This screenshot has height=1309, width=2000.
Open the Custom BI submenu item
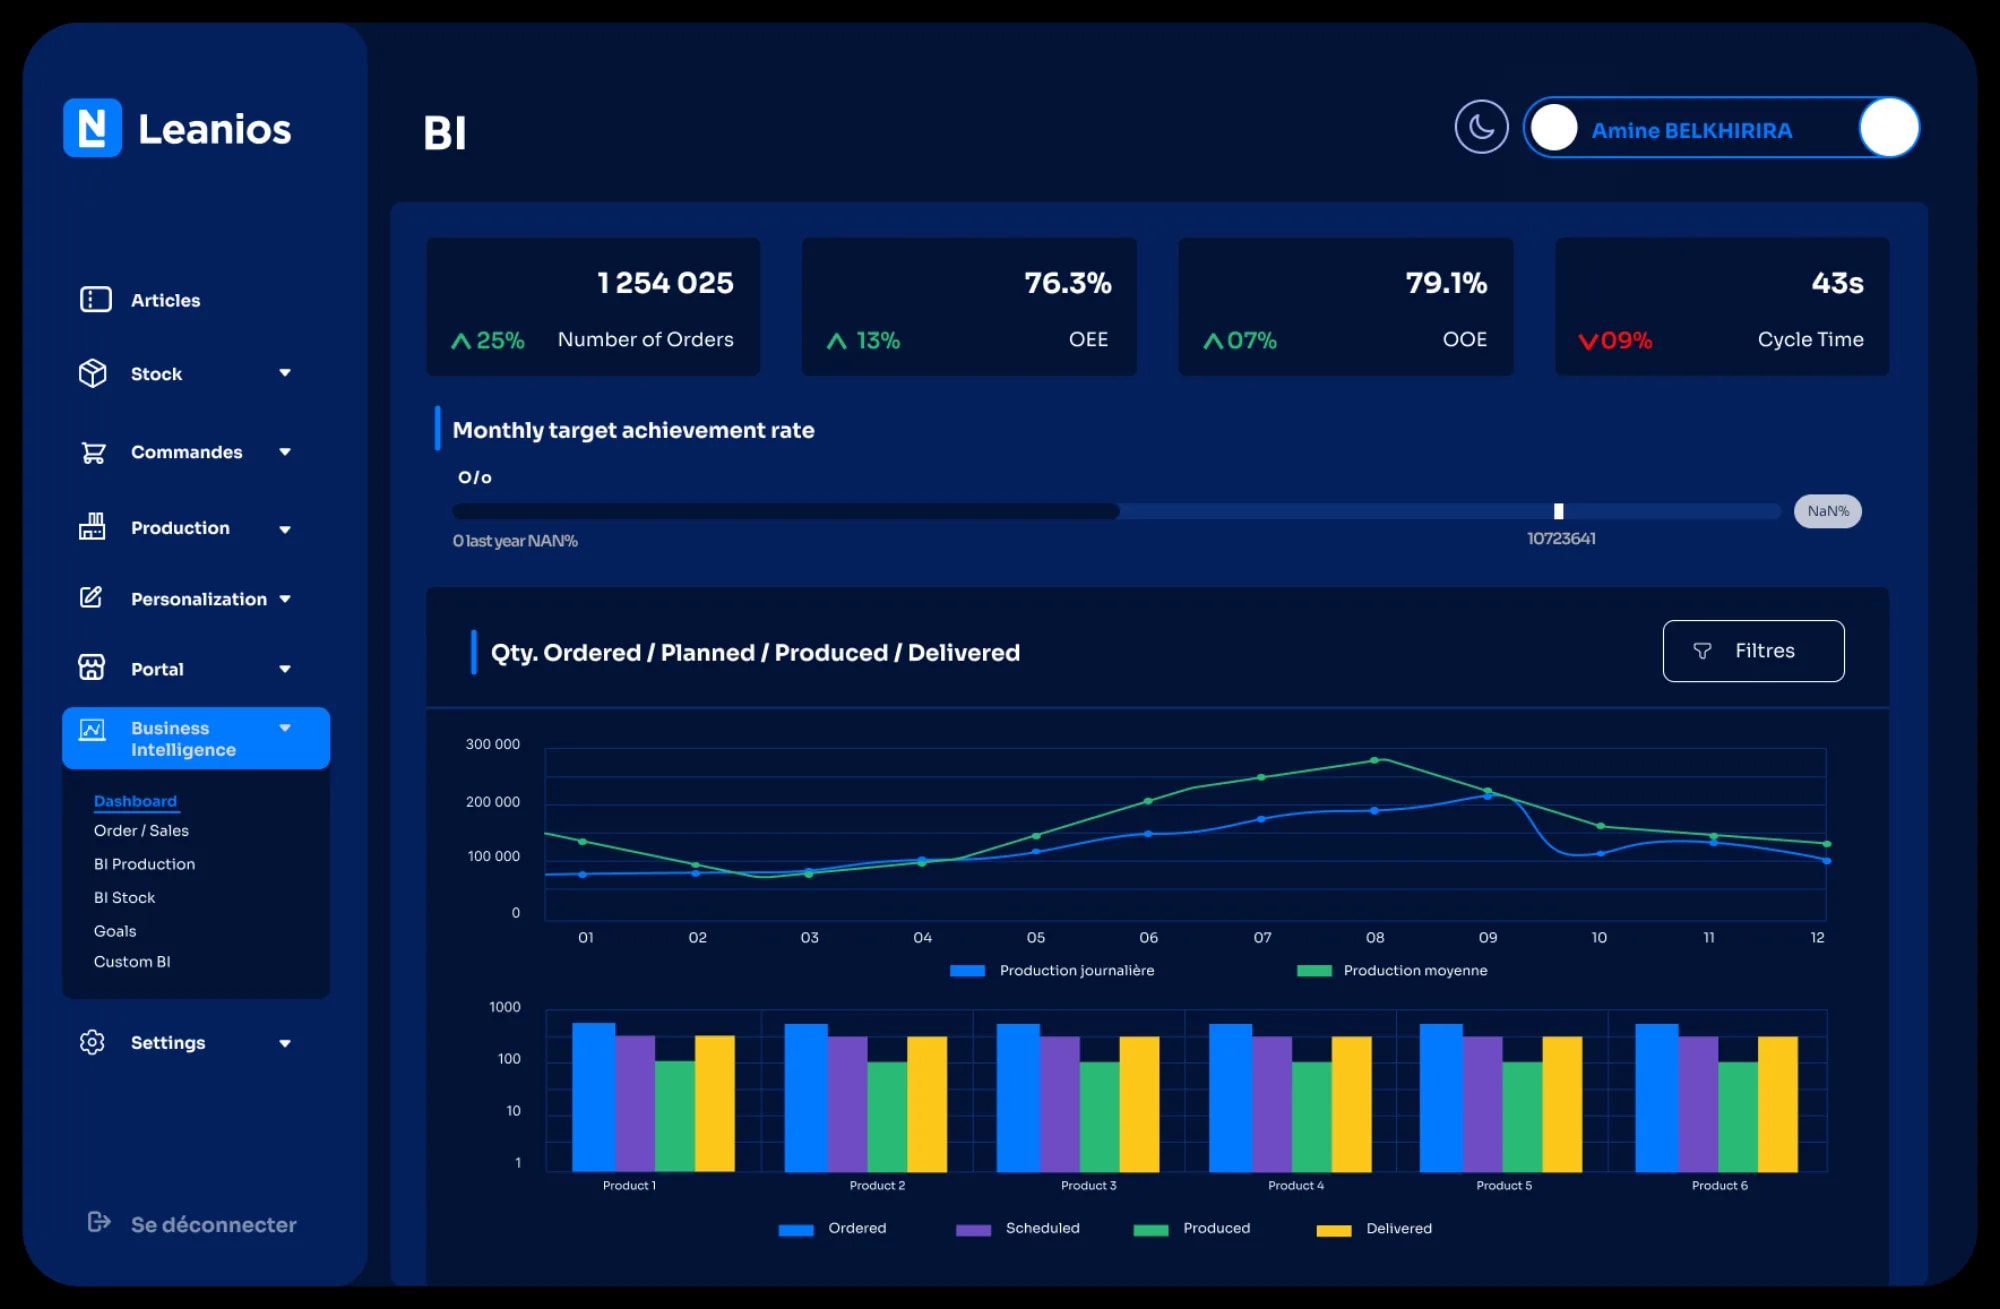click(132, 961)
